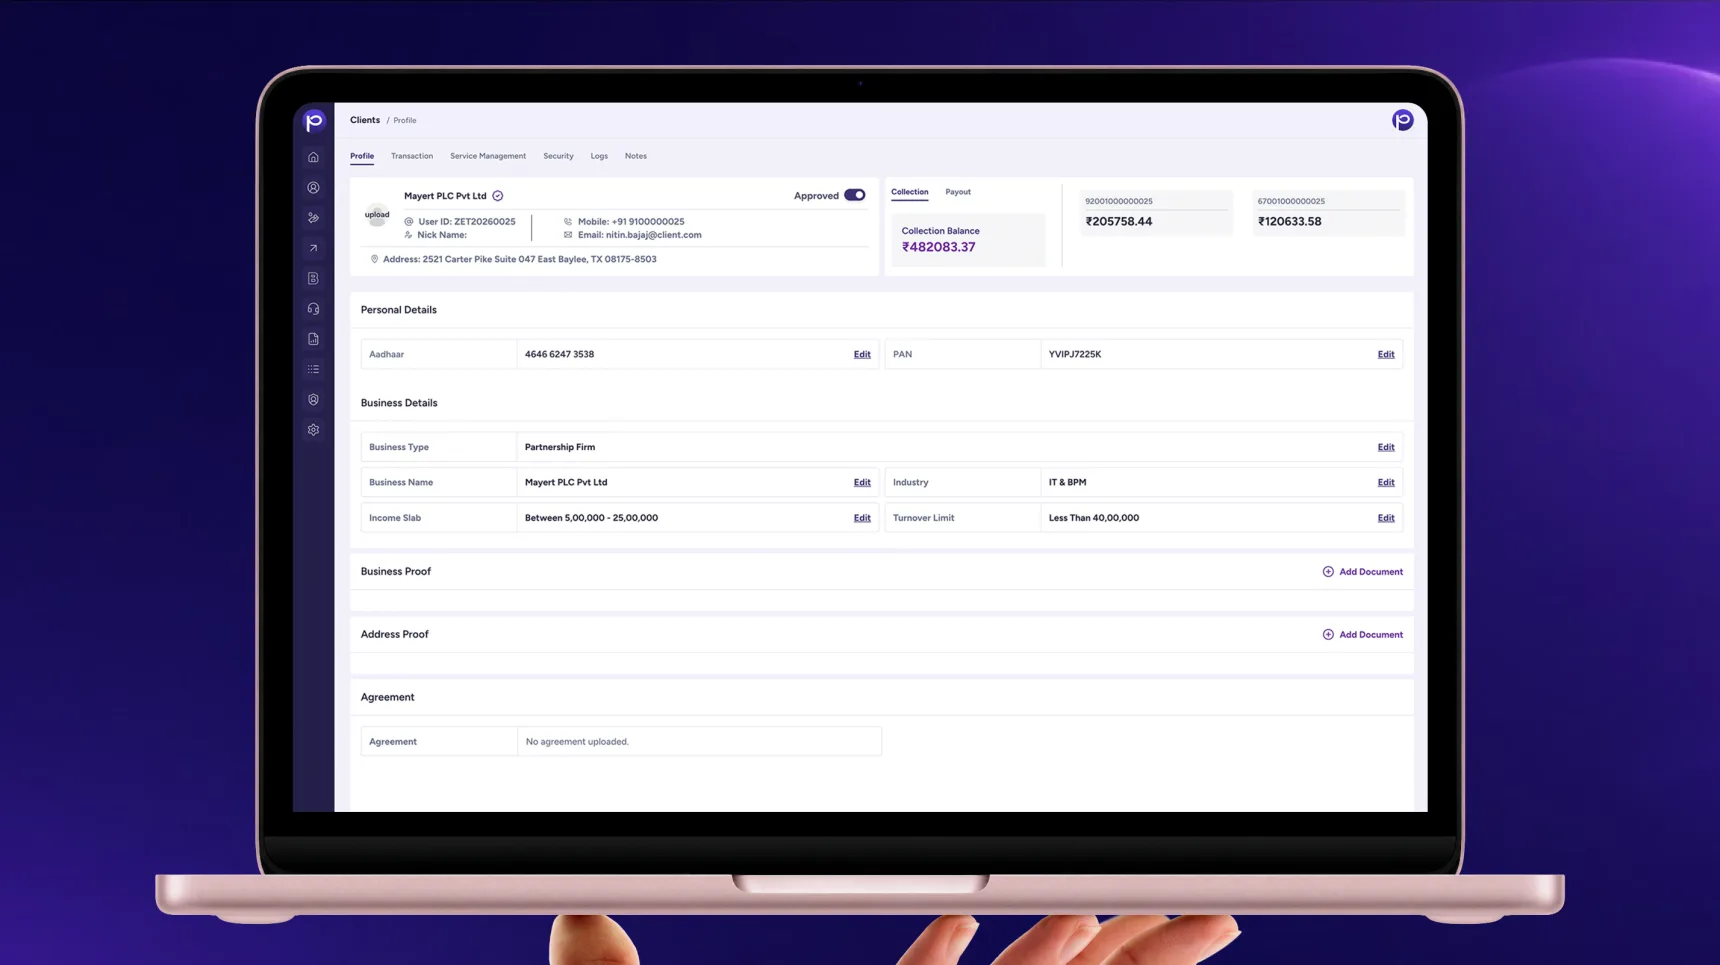Click the plus icon in Business Proof row
The height and width of the screenshot is (965, 1720).
click(1328, 572)
